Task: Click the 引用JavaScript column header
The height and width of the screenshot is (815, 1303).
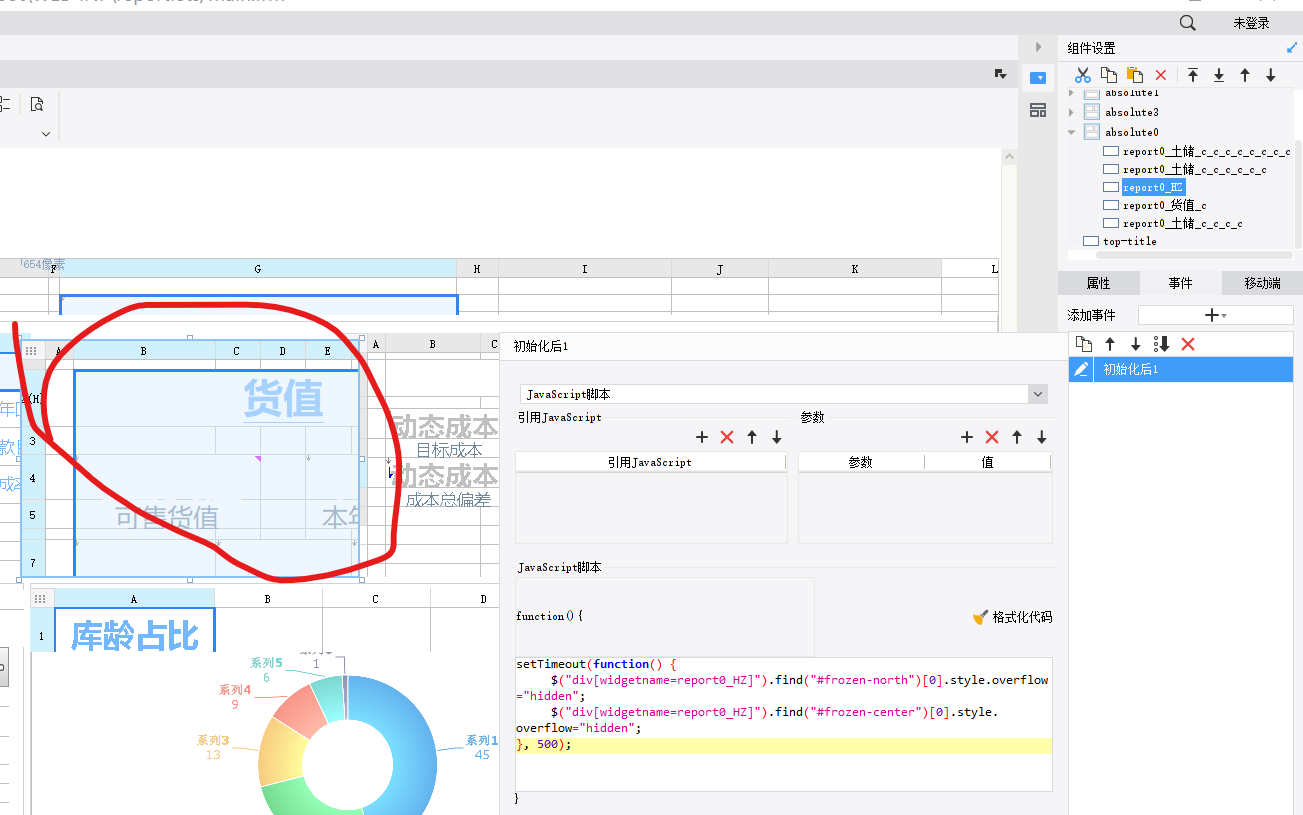Action: 650,462
